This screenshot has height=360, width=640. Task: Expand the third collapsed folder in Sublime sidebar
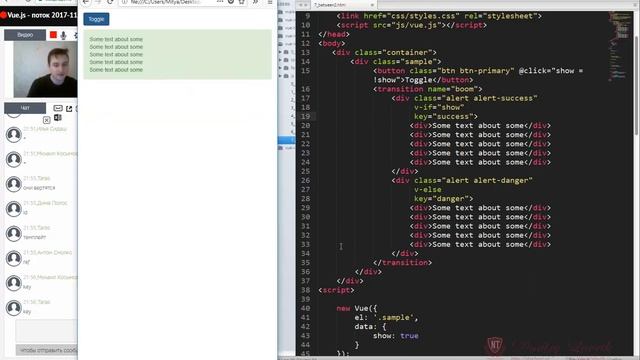[x=280, y=68]
